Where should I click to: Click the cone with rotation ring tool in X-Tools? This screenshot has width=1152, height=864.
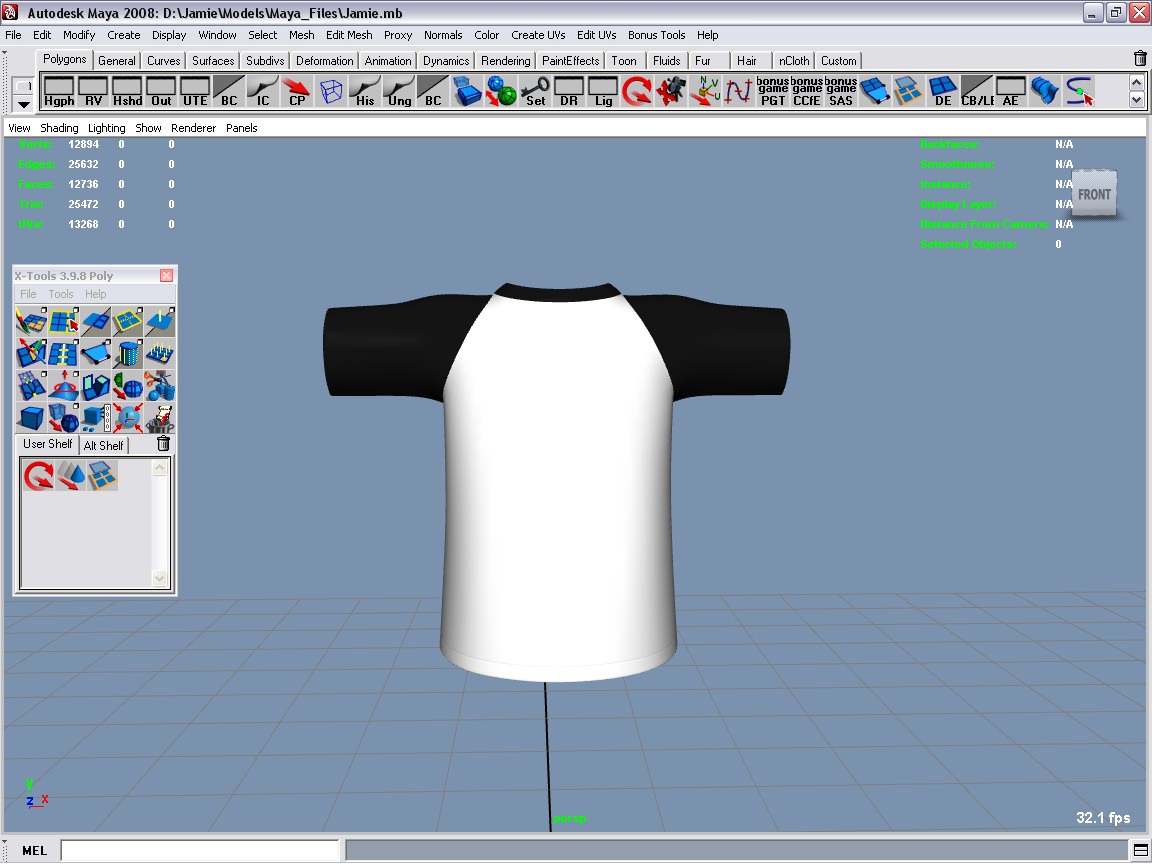click(x=63, y=386)
